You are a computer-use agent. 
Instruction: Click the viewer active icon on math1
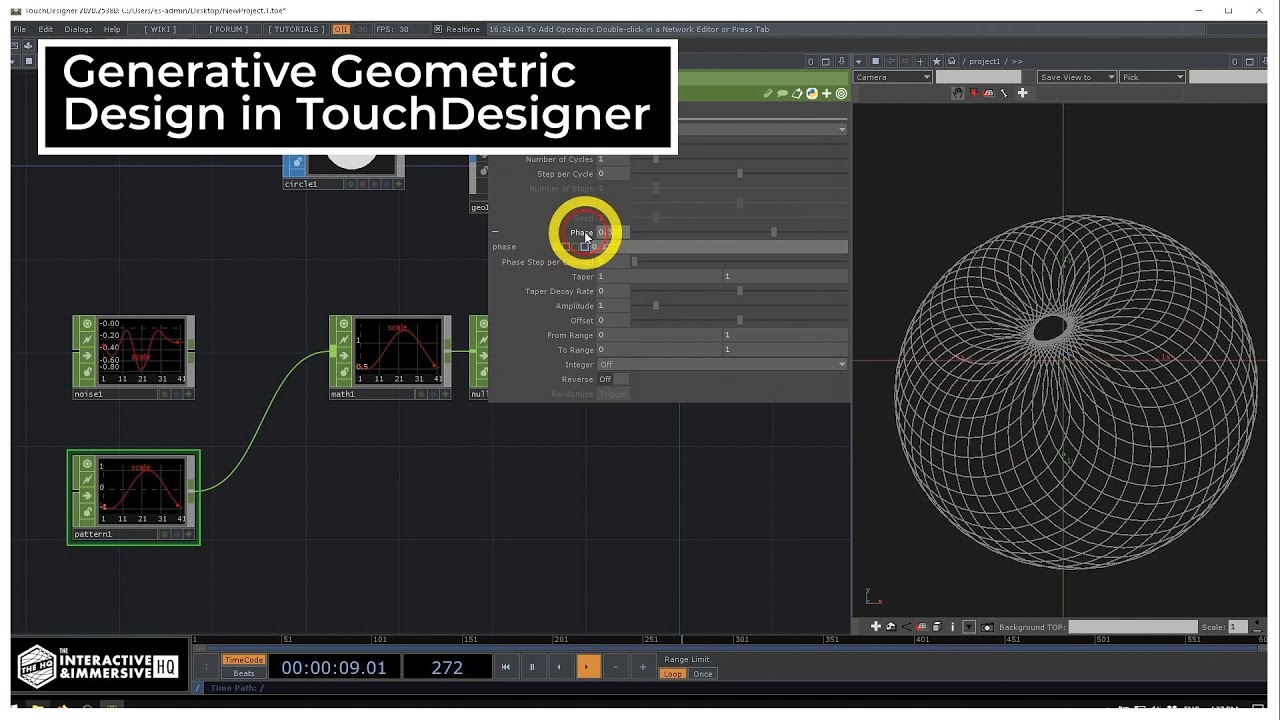(x=344, y=324)
